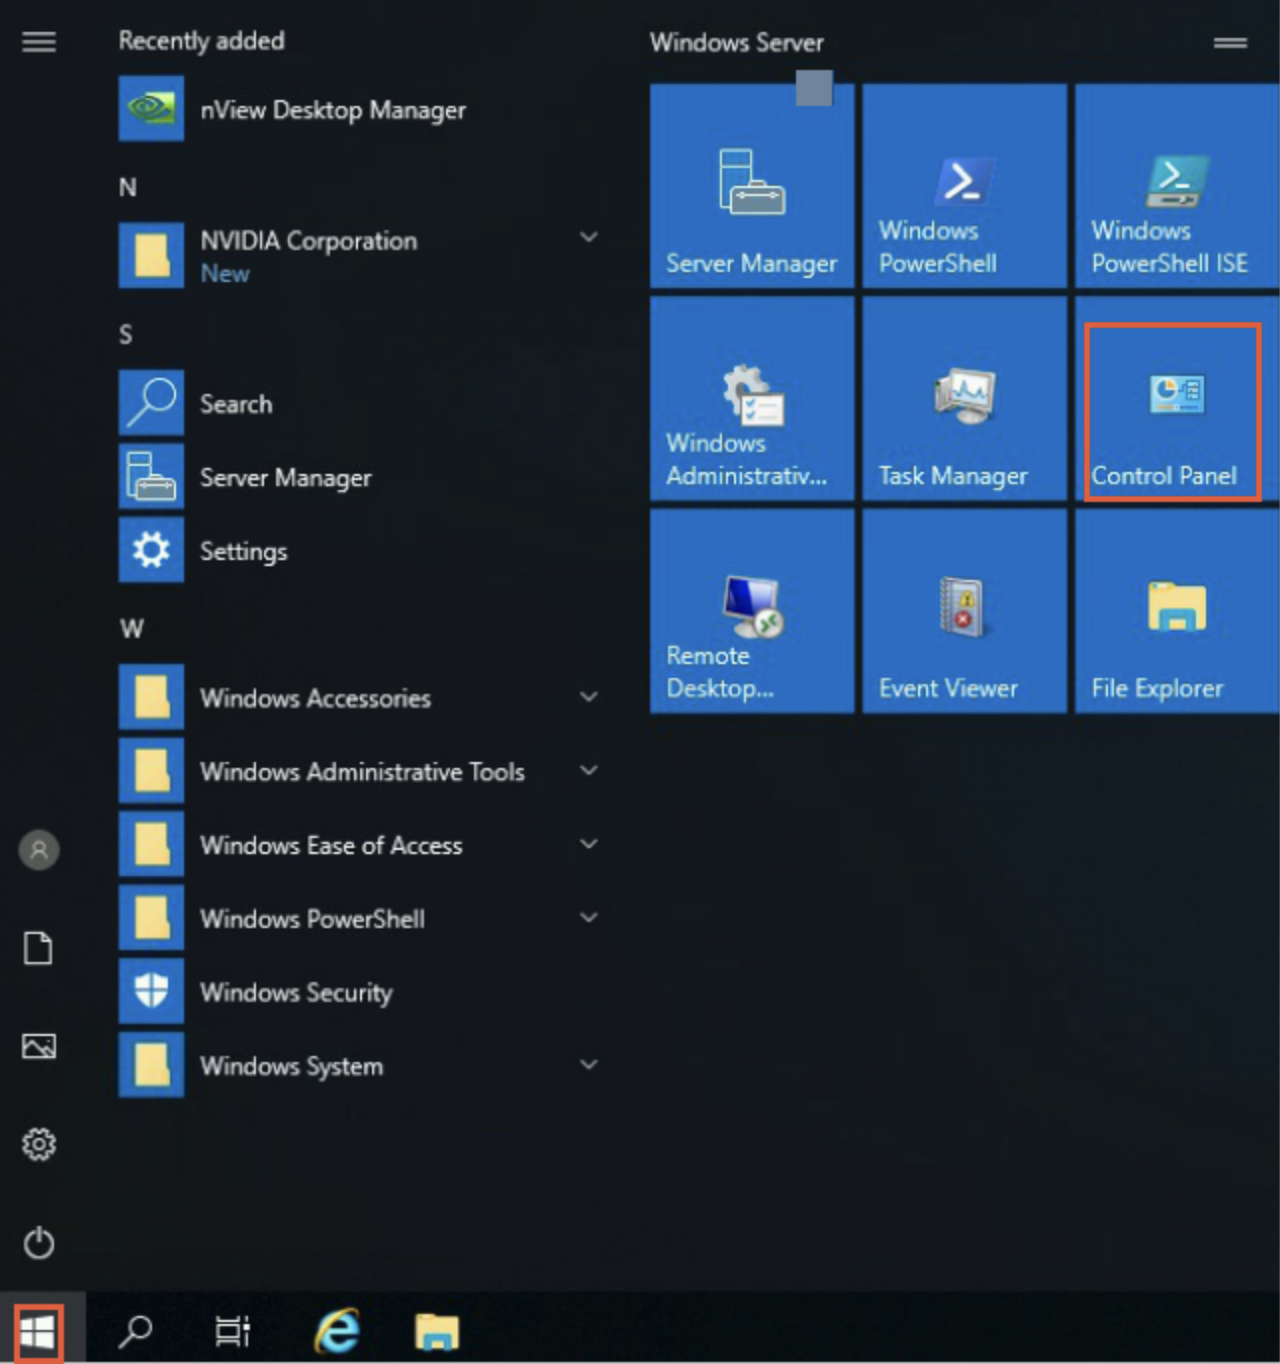This screenshot has width=1280, height=1364.
Task: Launch the Remote Desktop tile
Action: pos(752,611)
